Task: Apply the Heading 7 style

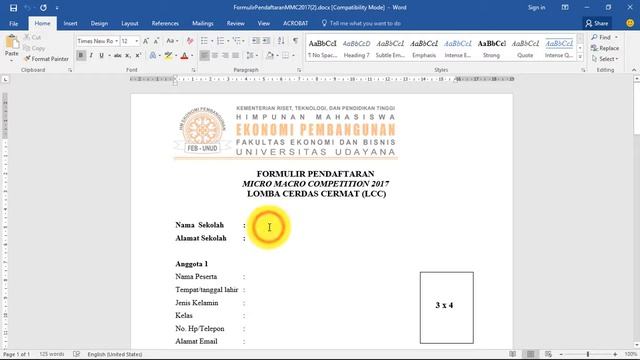Action: (x=356, y=48)
